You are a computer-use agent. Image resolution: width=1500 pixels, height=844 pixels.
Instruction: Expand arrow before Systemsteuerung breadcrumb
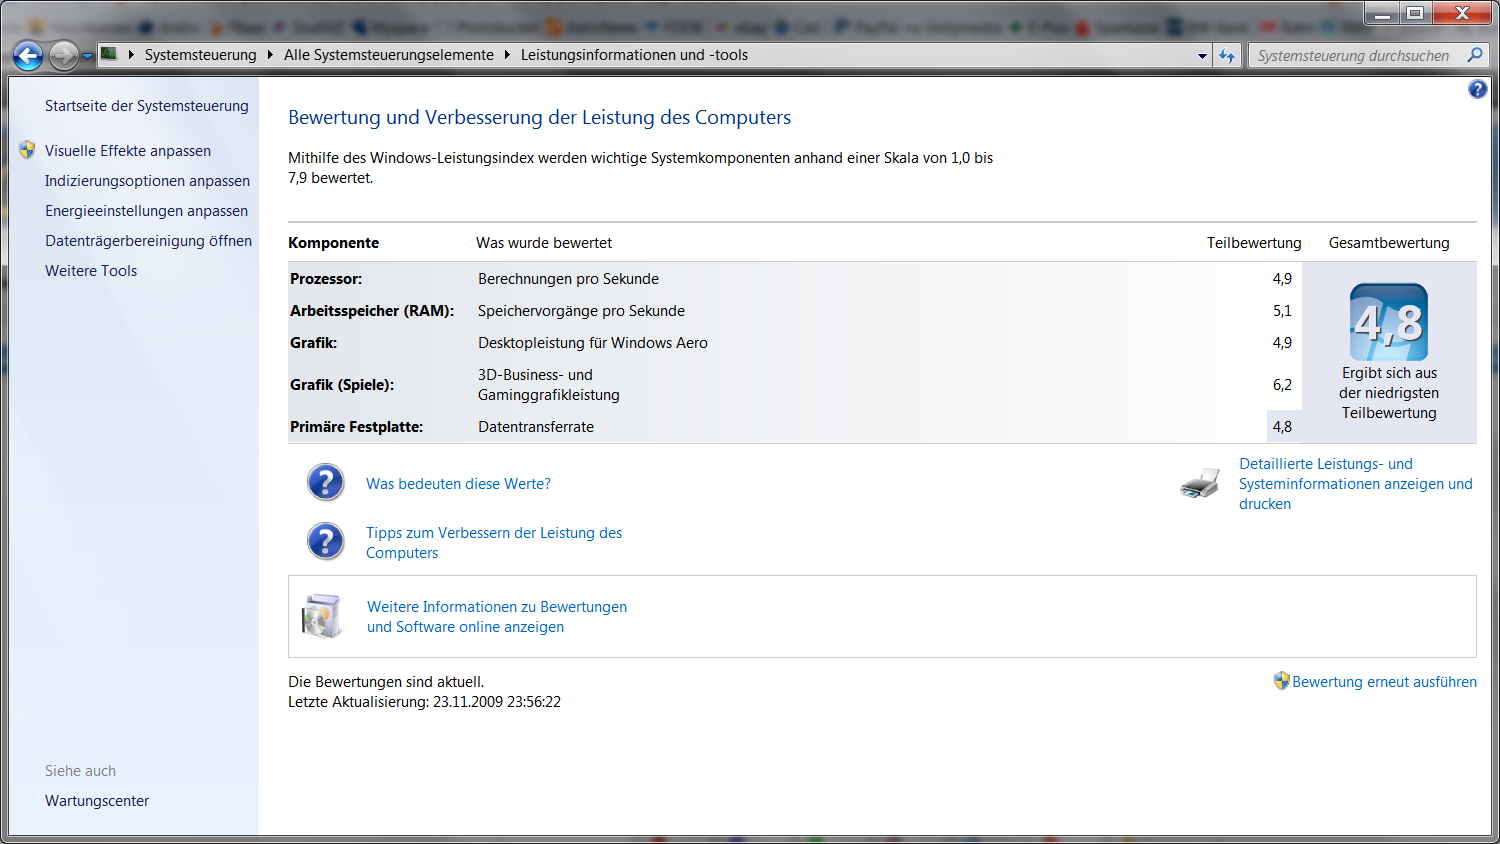pos(131,55)
